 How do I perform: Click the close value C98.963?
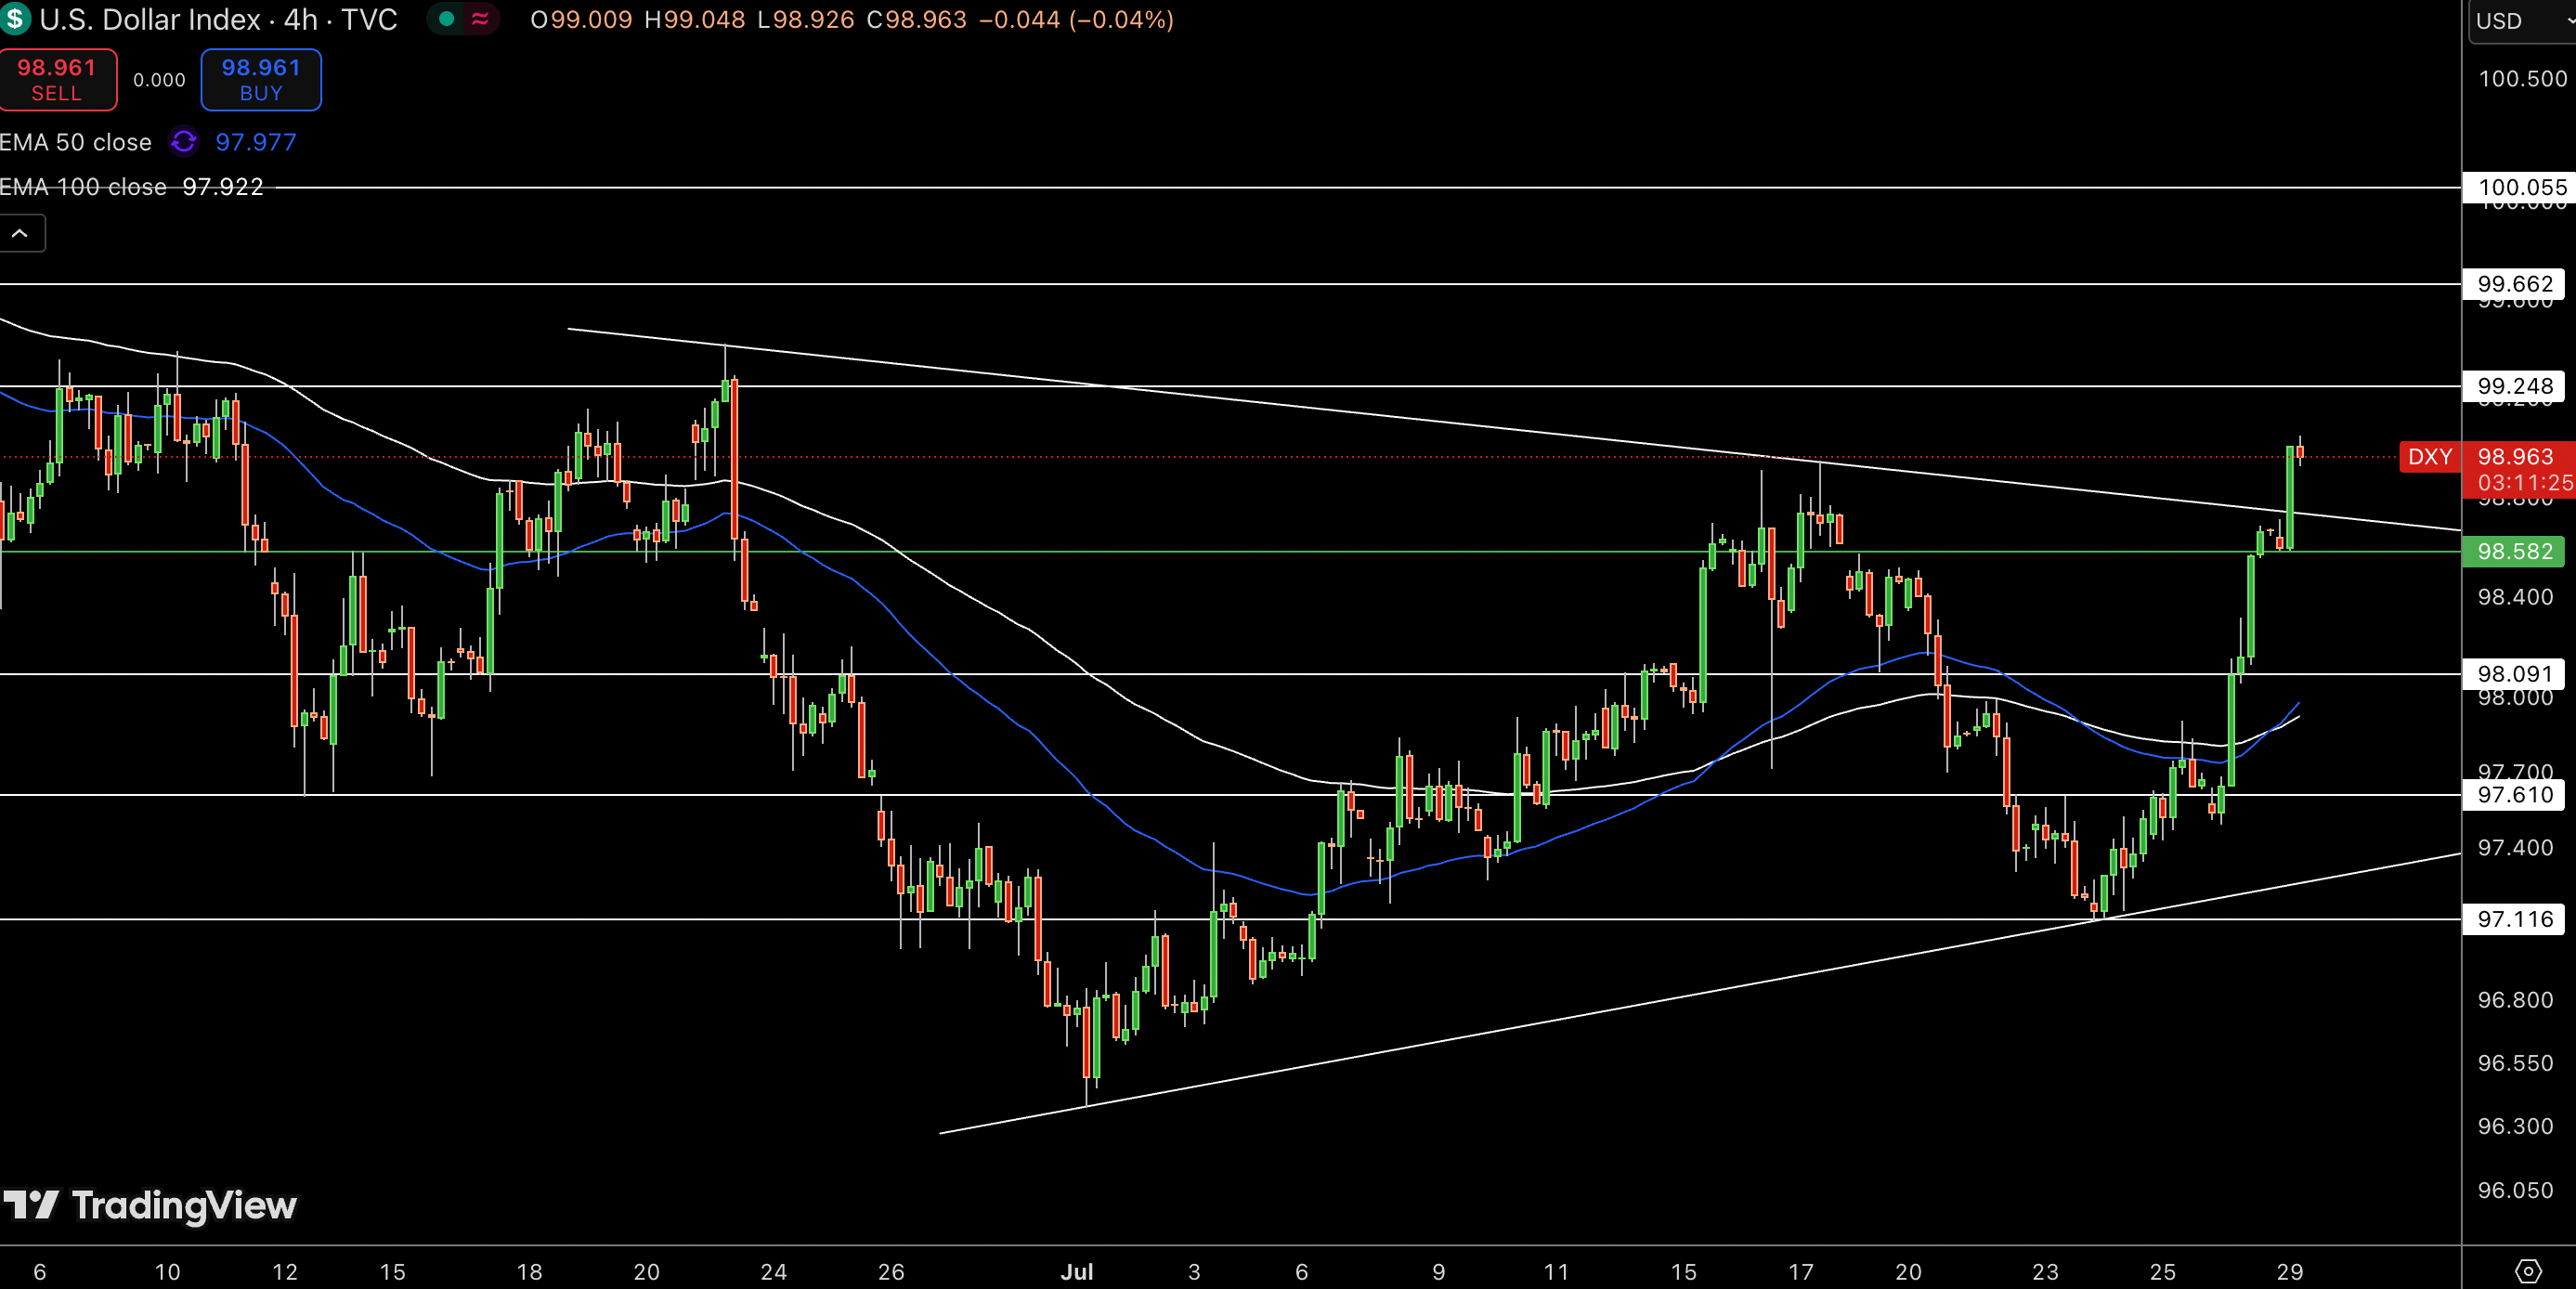tap(917, 20)
